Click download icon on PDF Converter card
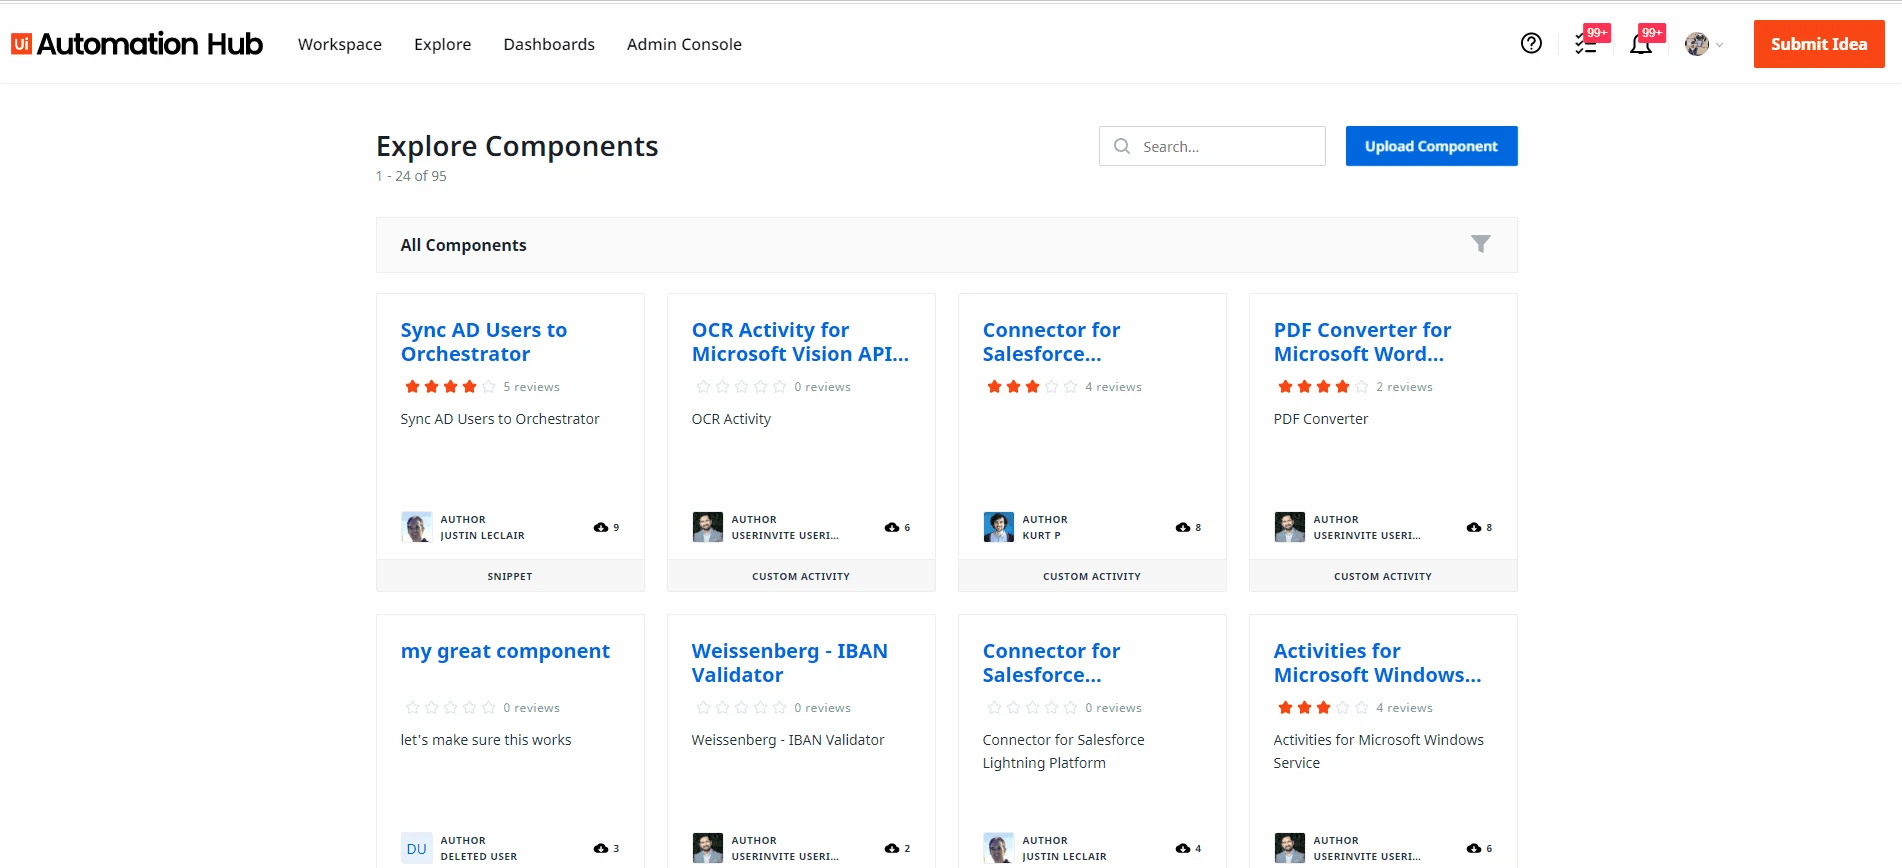Viewport: 1902px width, 868px height. 1474,527
